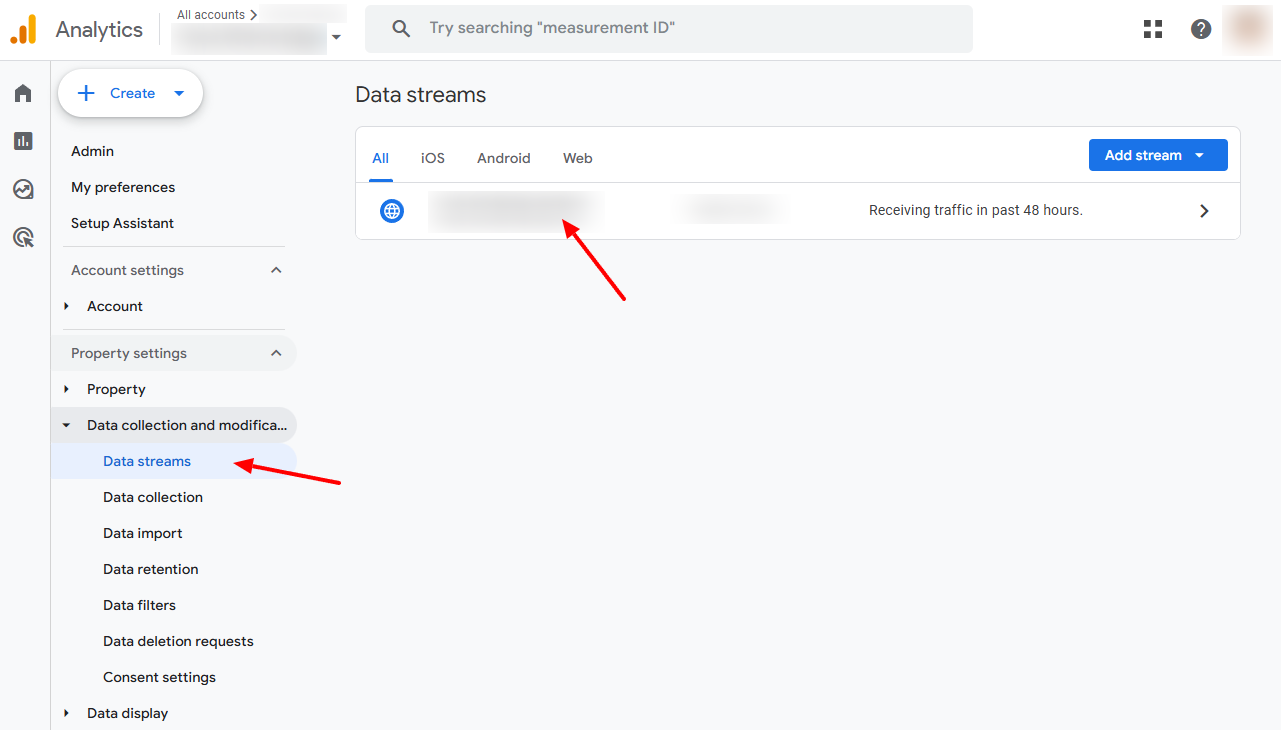The image size is (1281, 730).
Task: Click the search magnifier icon
Action: [x=401, y=29]
